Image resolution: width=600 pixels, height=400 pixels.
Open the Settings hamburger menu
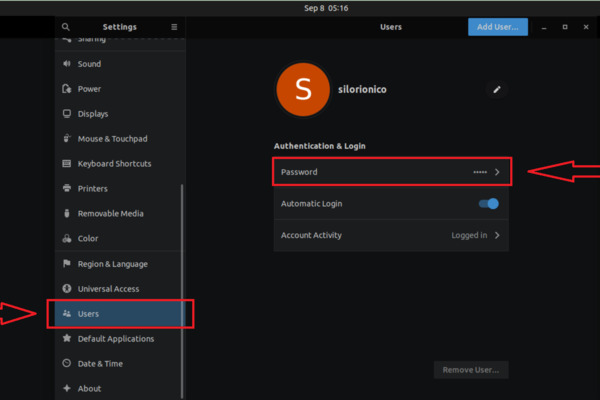[174, 27]
